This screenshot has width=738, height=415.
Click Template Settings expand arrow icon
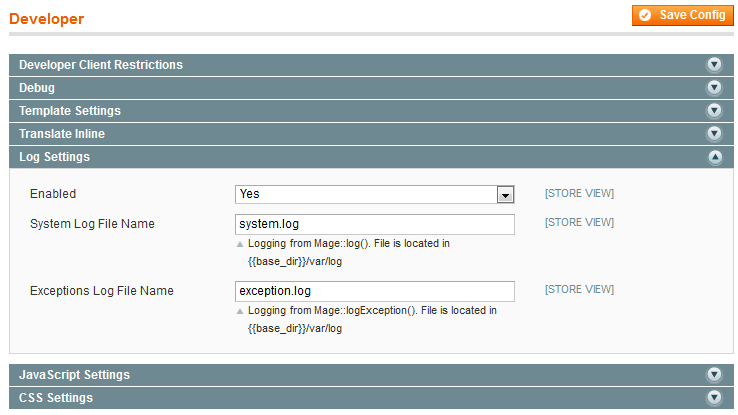point(714,111)
